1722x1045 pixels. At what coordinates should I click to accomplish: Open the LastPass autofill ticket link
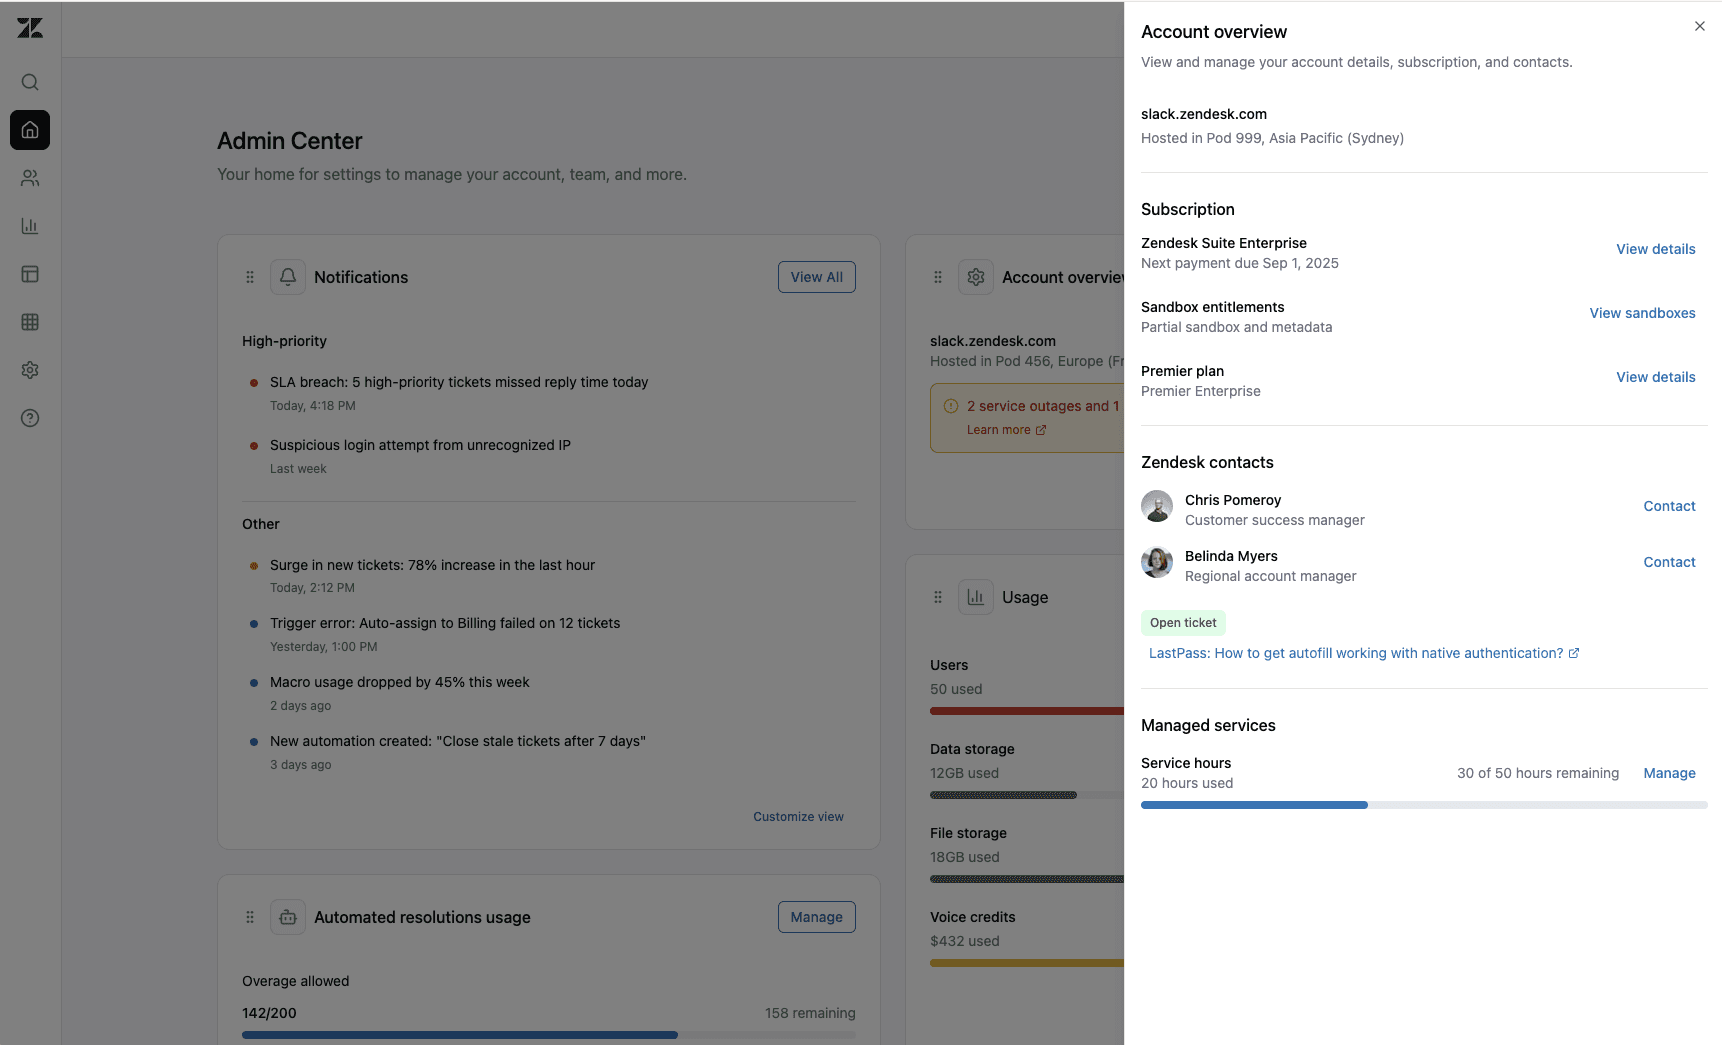1364,653
